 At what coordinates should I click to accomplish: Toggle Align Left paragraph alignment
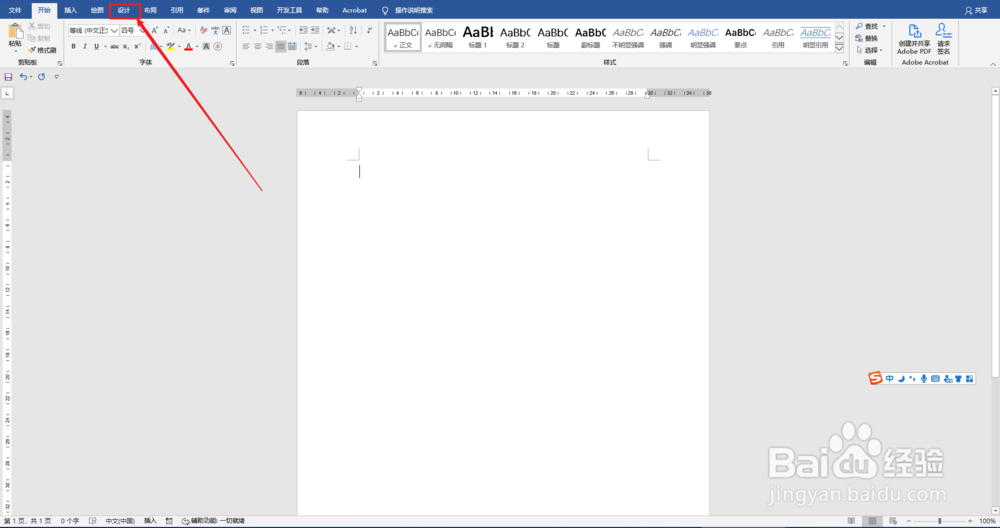pyautogui.click(x=246, y=47)
